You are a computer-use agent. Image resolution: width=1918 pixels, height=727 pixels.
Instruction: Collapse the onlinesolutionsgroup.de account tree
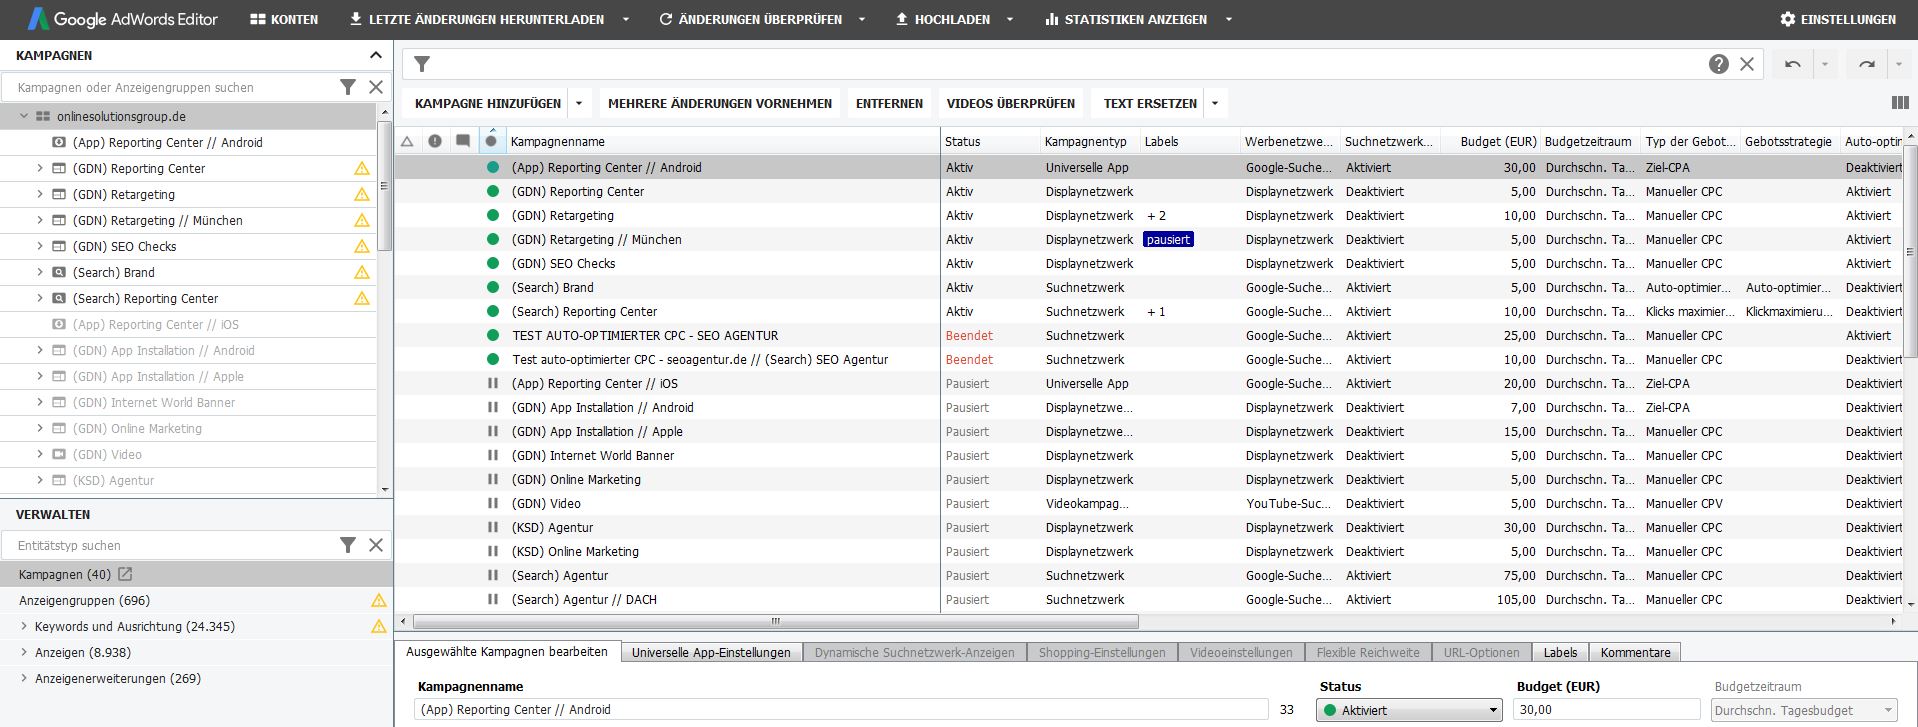coord(24,117)
